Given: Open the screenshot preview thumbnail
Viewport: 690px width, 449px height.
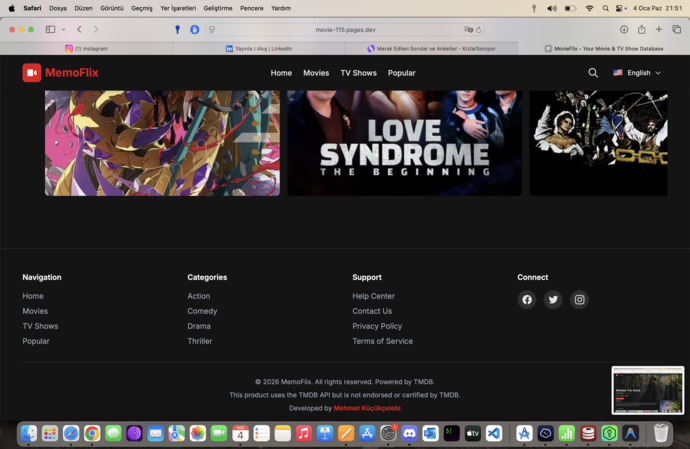Looking at the screenshot, I should point(648,390).
